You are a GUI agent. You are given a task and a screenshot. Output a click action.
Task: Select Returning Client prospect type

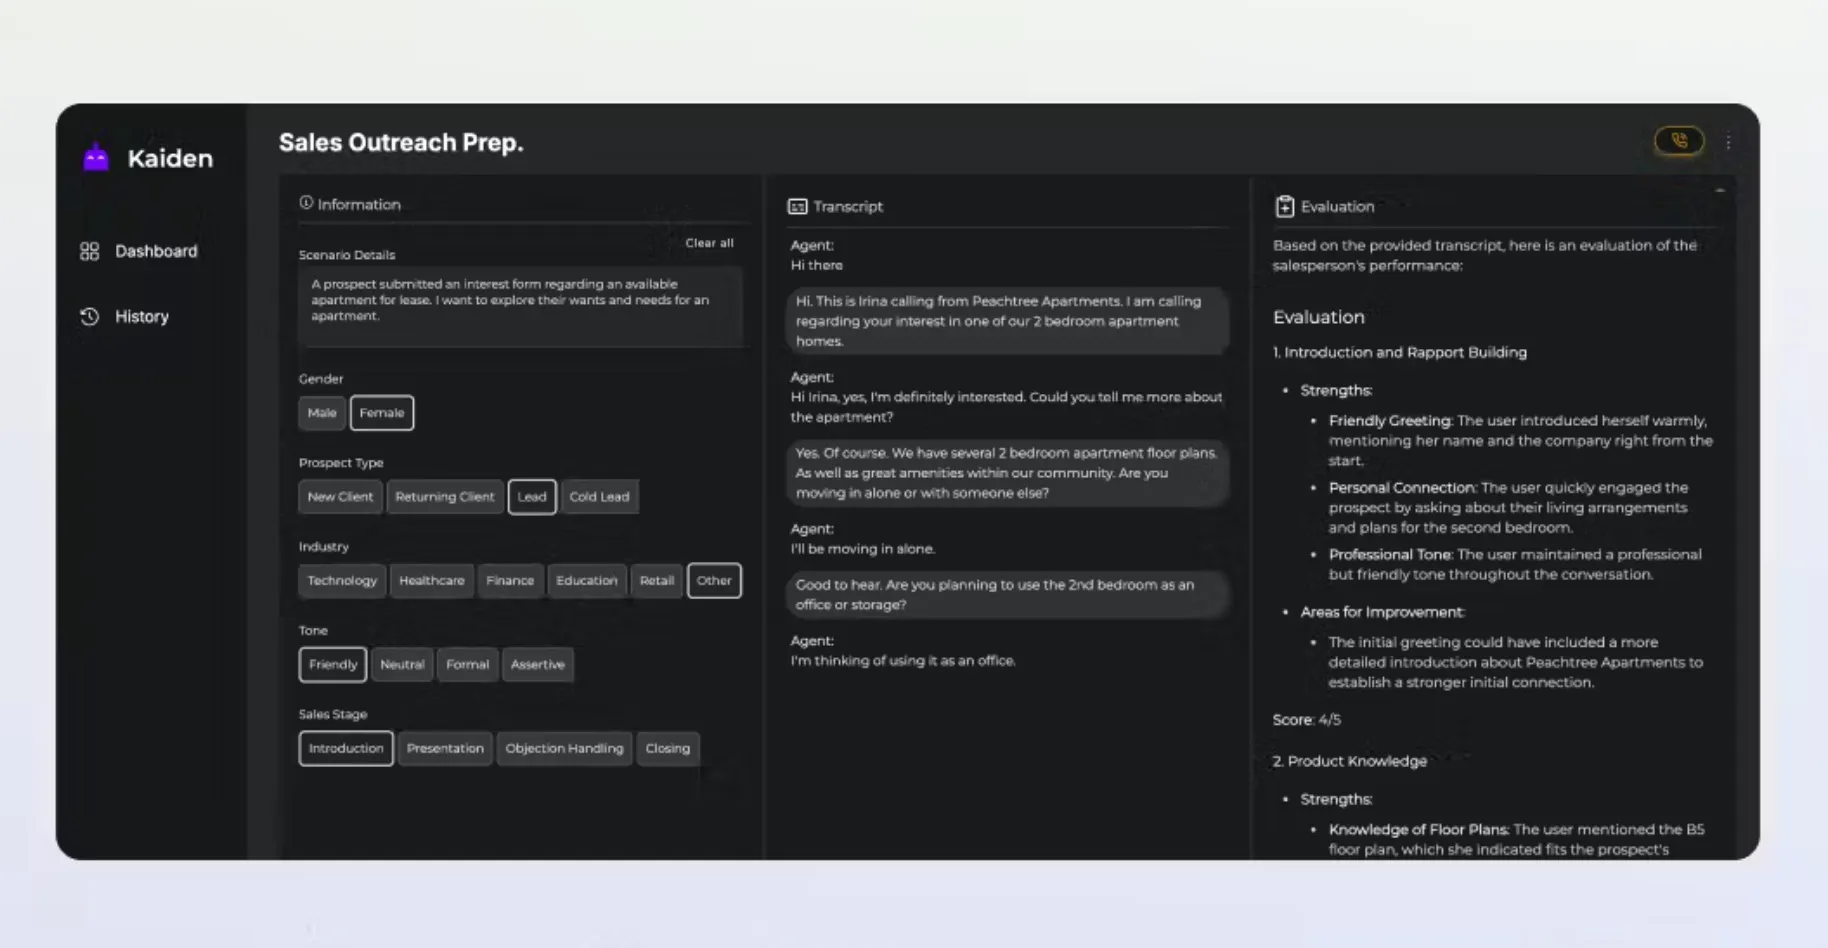(444, 497)
